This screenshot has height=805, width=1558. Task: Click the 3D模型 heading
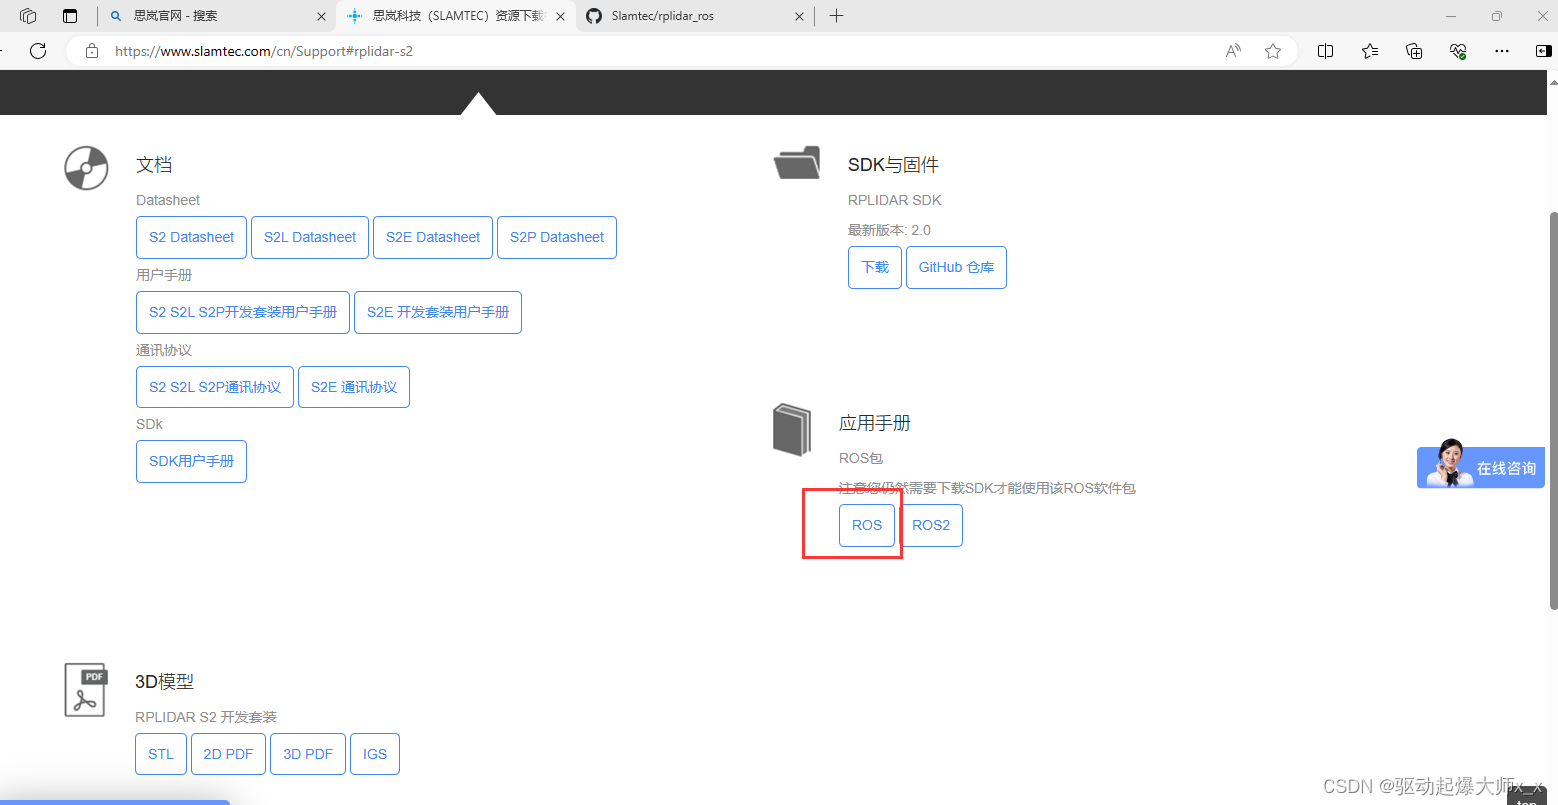[164, 681]
